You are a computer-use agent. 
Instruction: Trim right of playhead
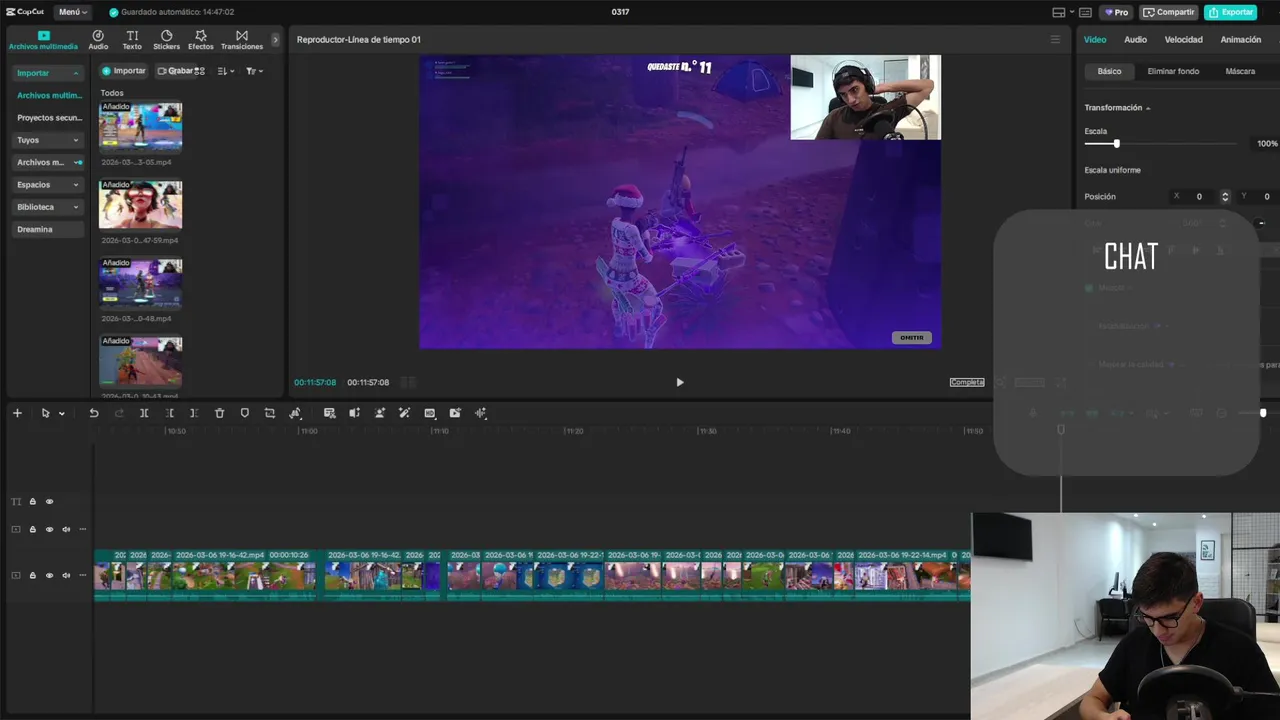pos(194,413)
